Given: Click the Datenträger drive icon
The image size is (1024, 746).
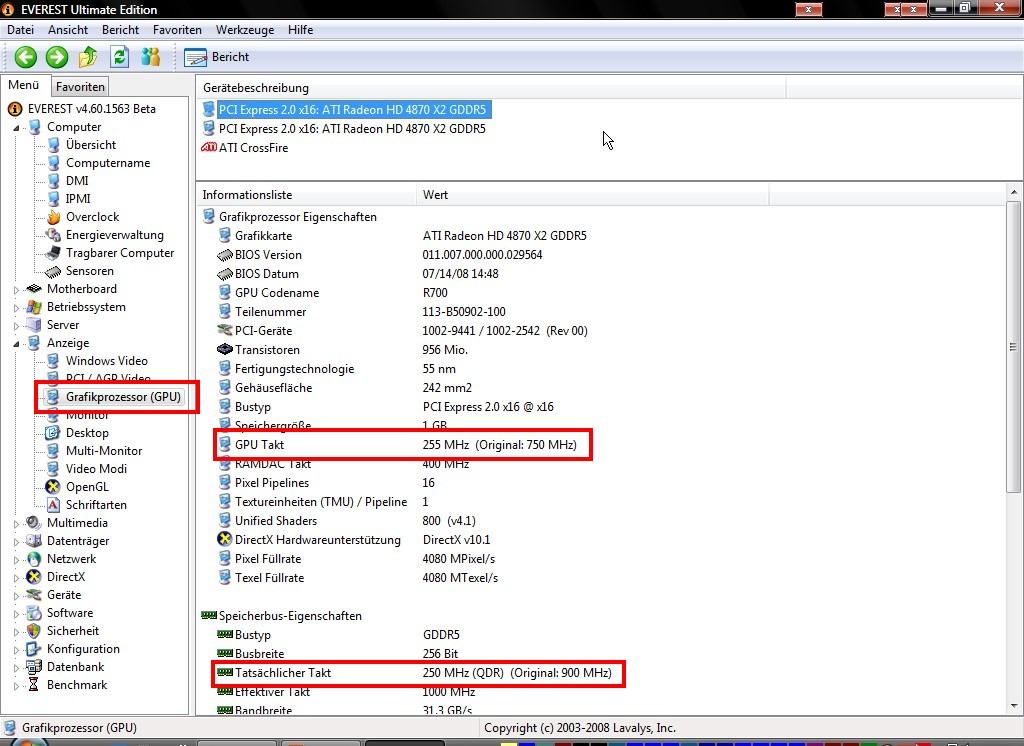Looking at the screenshot, I should (x=33, y=541).
